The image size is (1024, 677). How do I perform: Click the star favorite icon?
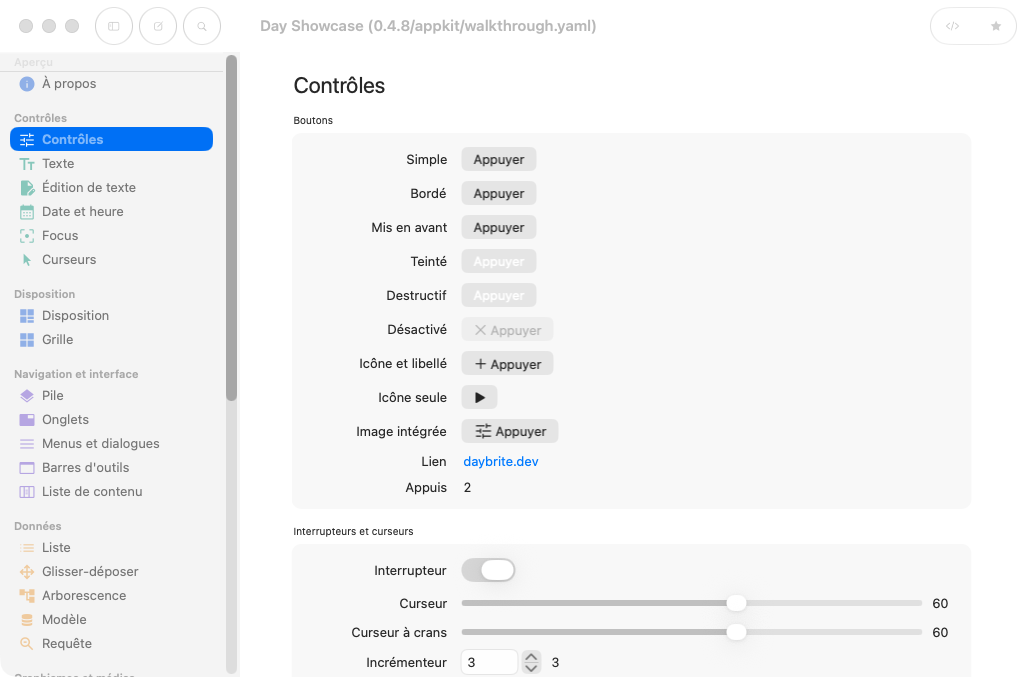[x=995, y=26]
